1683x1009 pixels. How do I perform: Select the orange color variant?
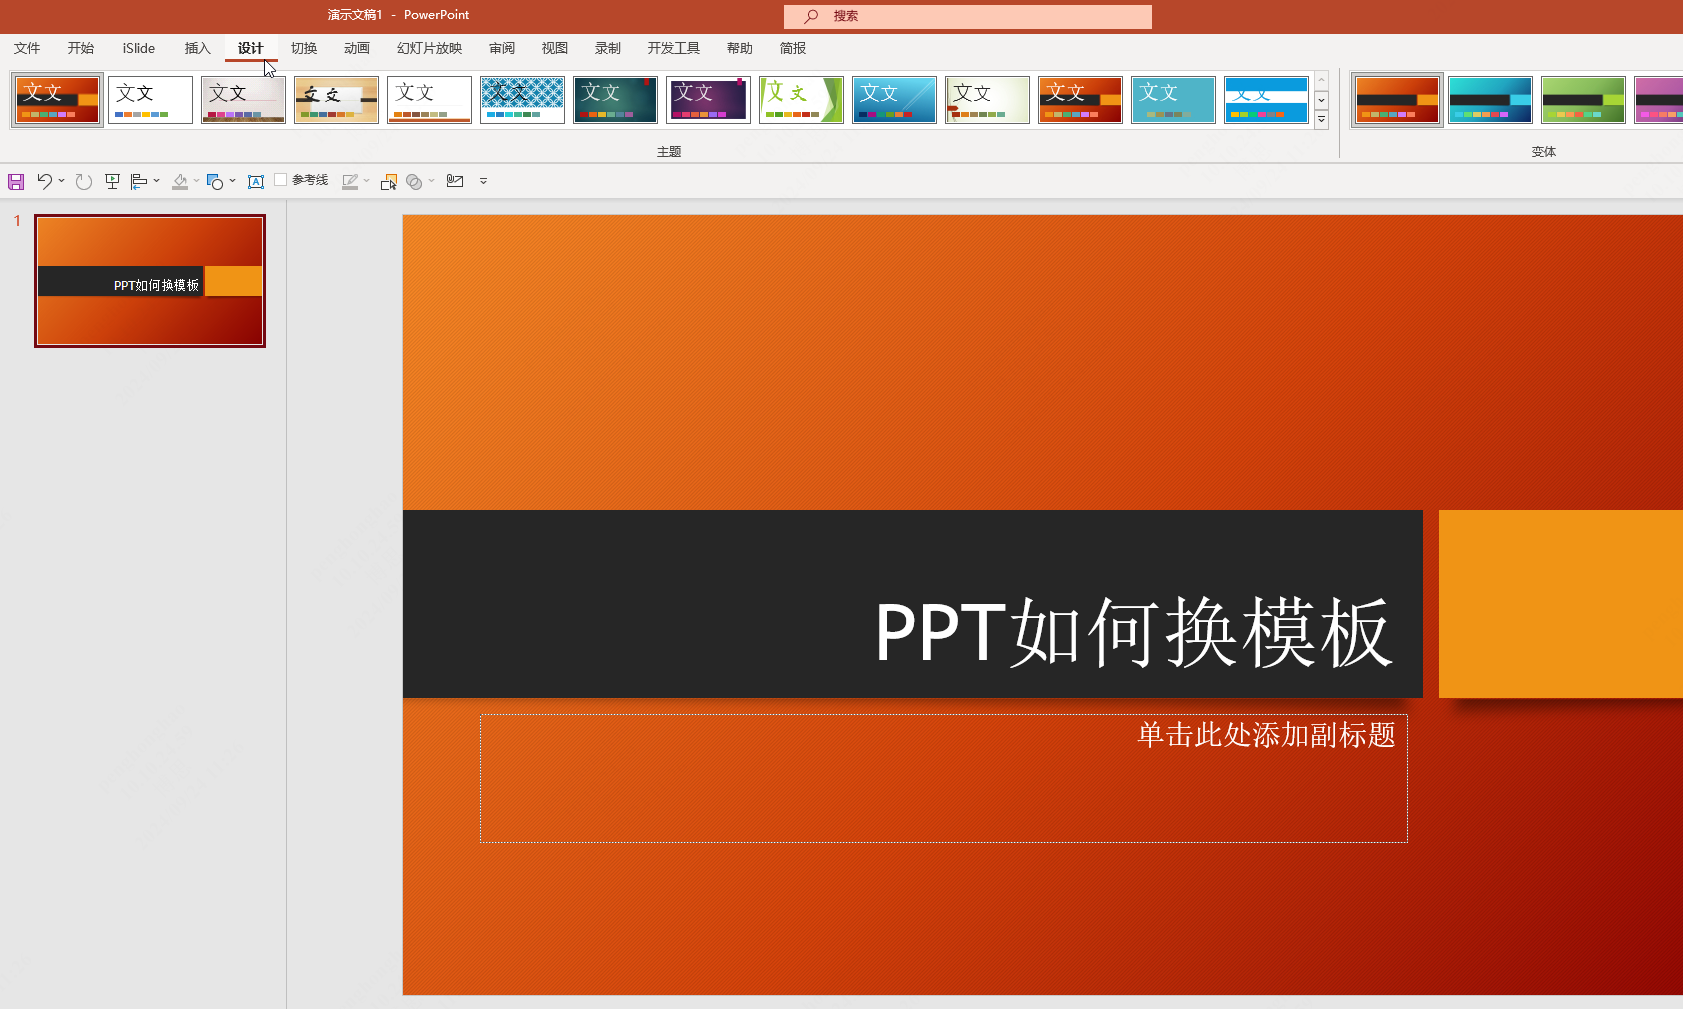pyautogui.click(x=1397, y=100)
